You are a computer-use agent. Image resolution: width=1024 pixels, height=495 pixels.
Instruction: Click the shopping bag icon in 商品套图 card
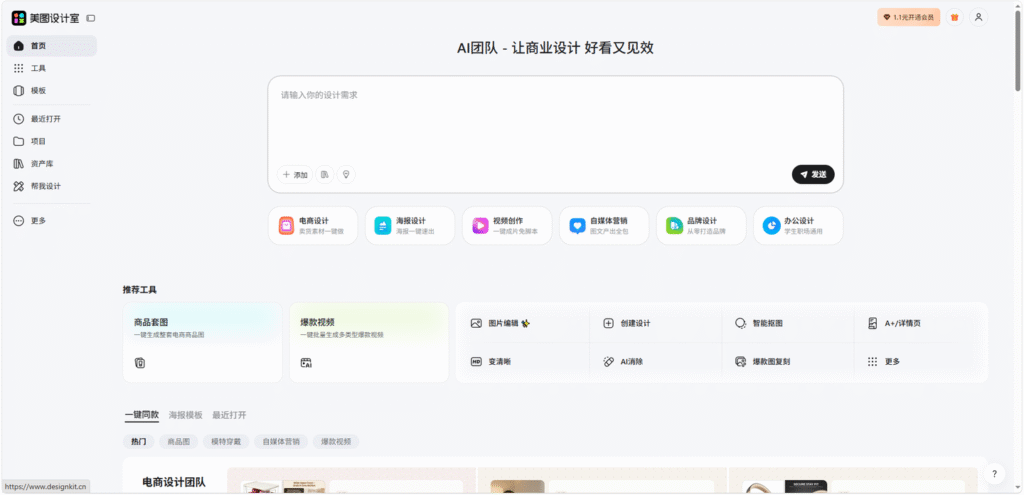[139, 362]
